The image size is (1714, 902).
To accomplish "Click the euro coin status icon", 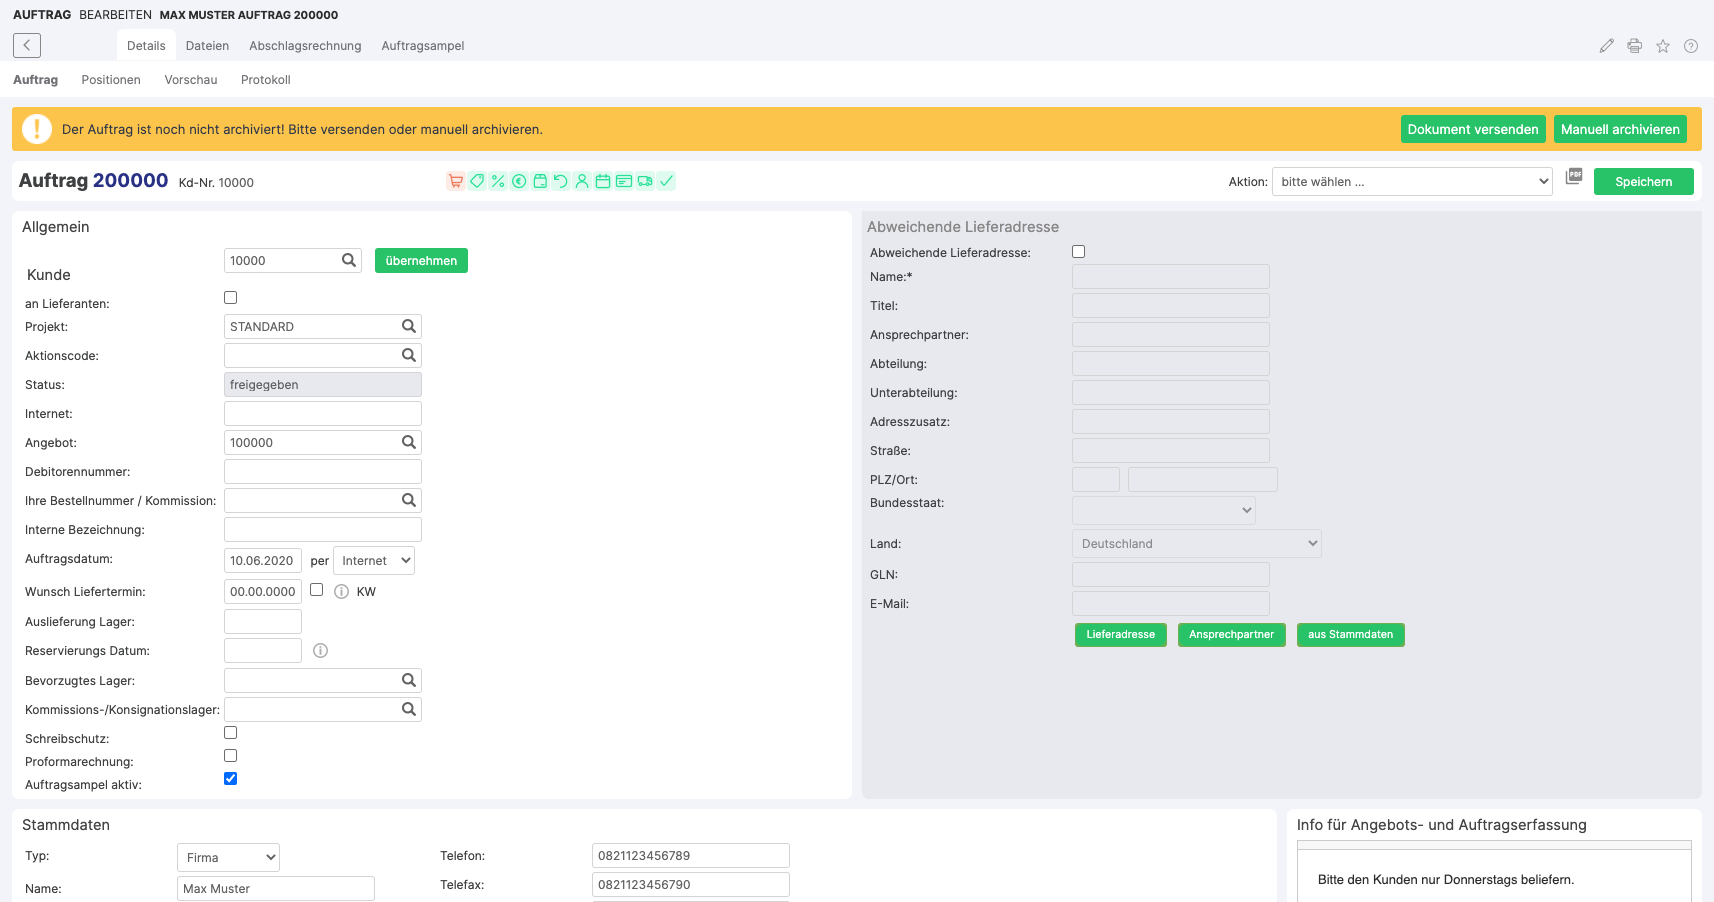I will point(519,181).
